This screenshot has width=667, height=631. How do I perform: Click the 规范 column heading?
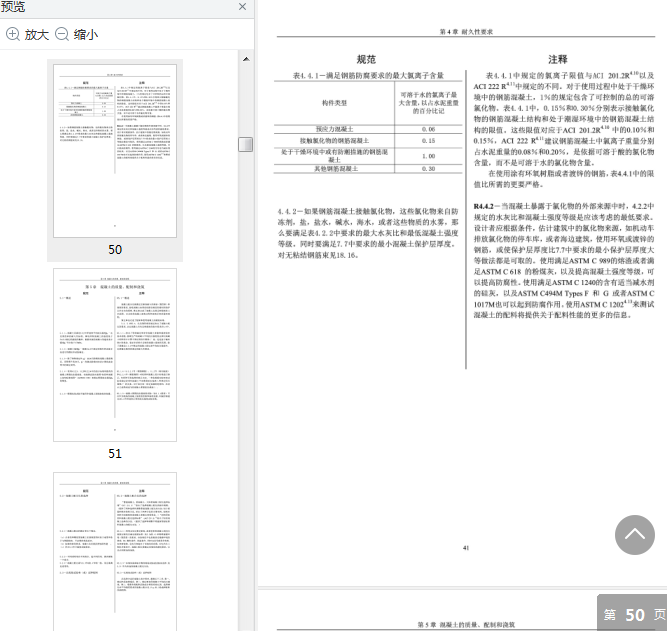(x=366, y=60)
